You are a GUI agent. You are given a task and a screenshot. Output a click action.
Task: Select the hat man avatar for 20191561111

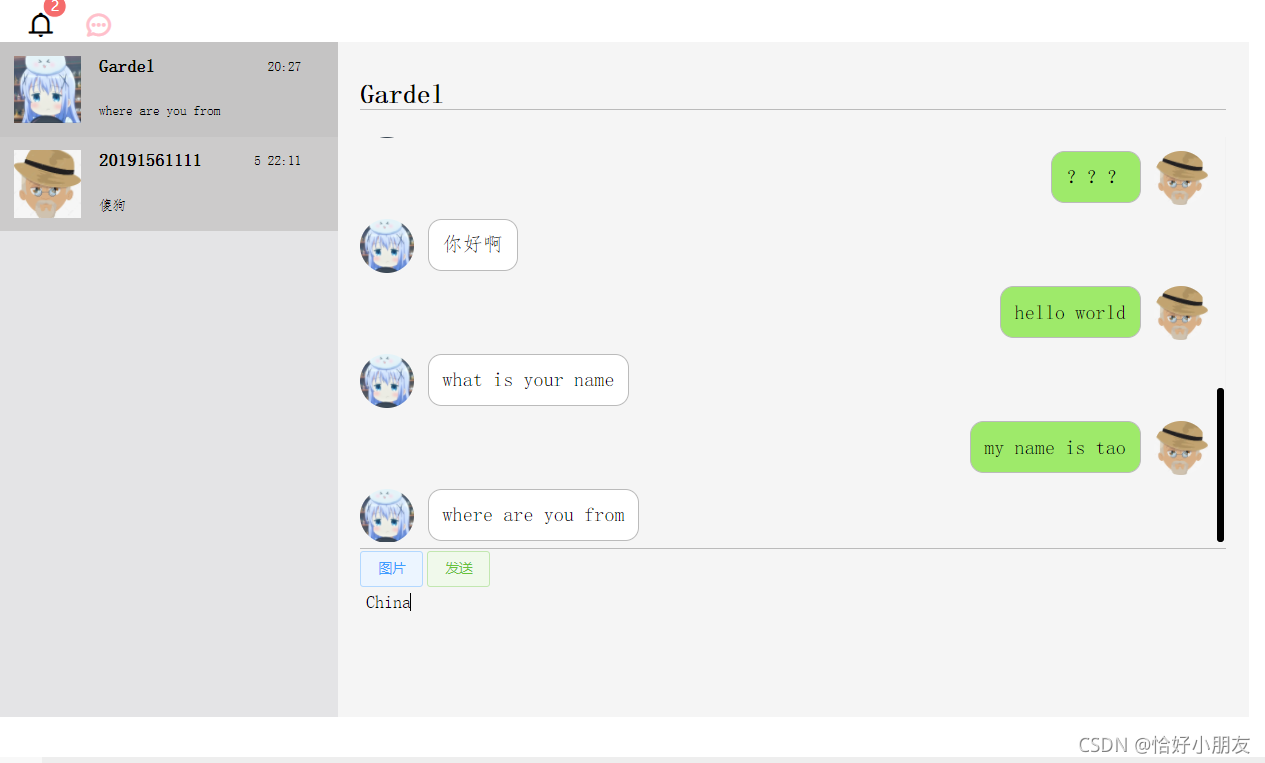[x=47, y=184]
